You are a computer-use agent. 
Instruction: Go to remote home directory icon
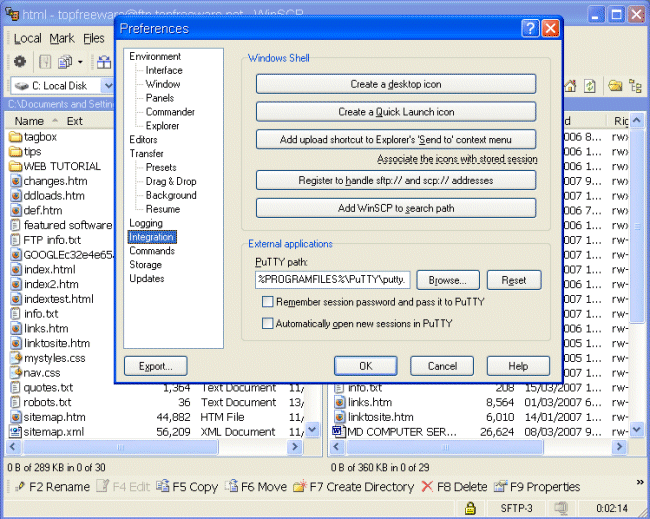tap(571, 86)
